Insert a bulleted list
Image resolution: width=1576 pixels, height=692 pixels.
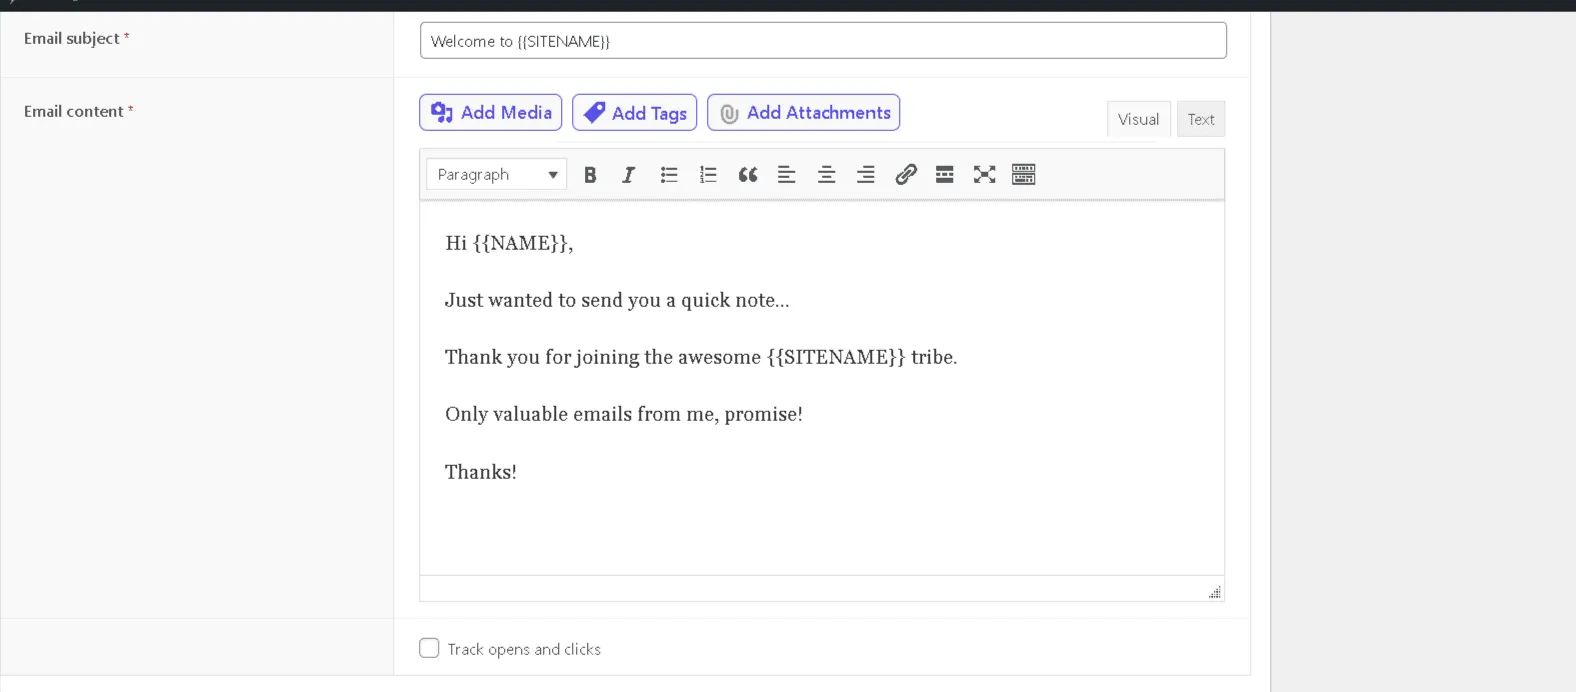point(669,175)
